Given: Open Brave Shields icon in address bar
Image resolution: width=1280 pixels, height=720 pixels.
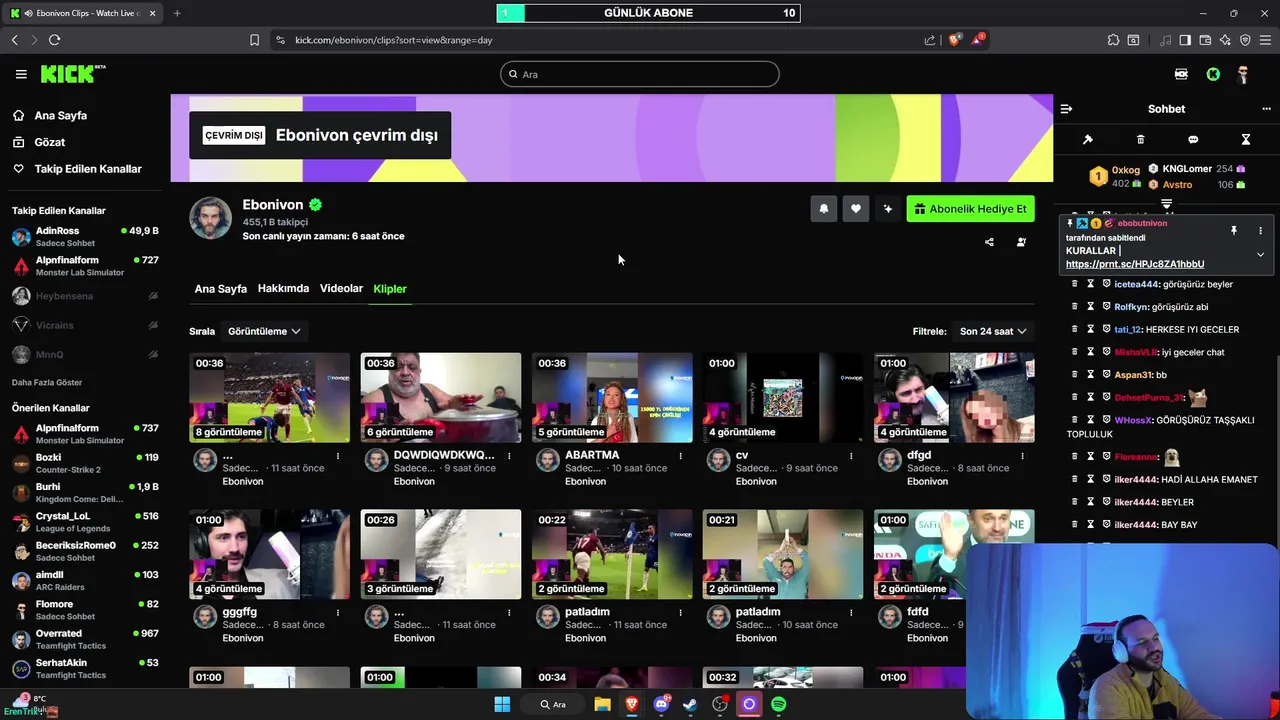Looking at the screenshot, I should (x=955, y=40).
